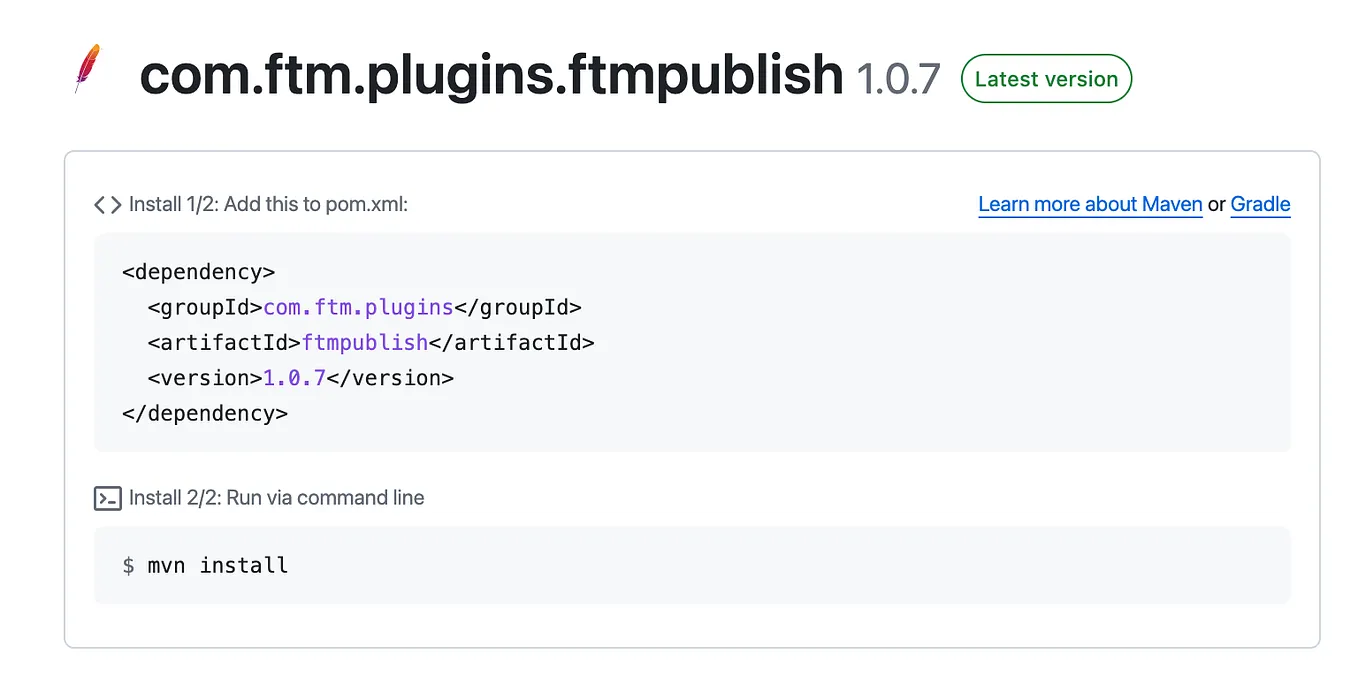
Task: Click the dollar prompt in command line box
Action: (126, 565)
